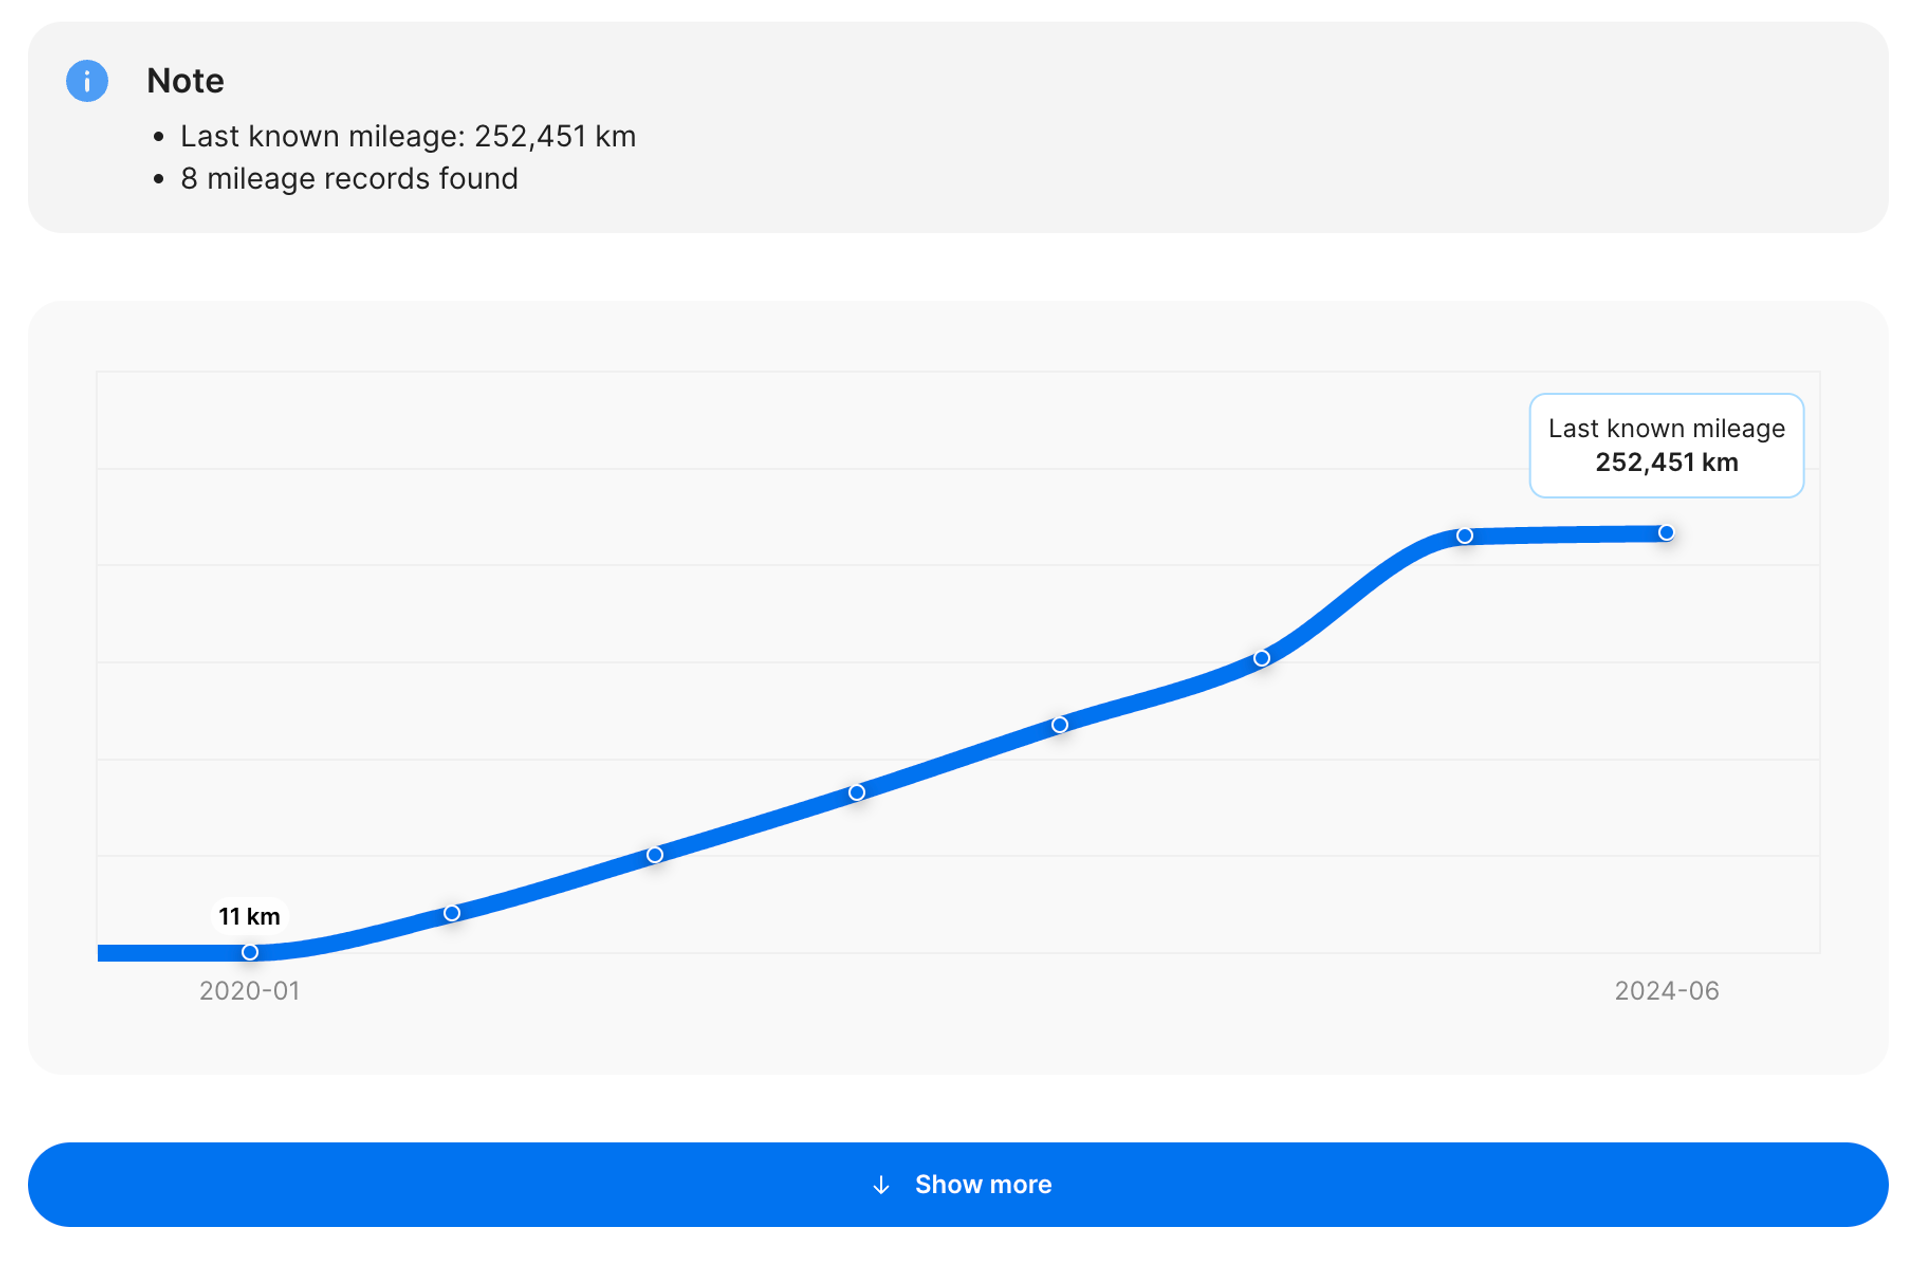Click the Last known mileage bullet line
The width and height of the screenshot is (1920, 1273).
point(407,136)
